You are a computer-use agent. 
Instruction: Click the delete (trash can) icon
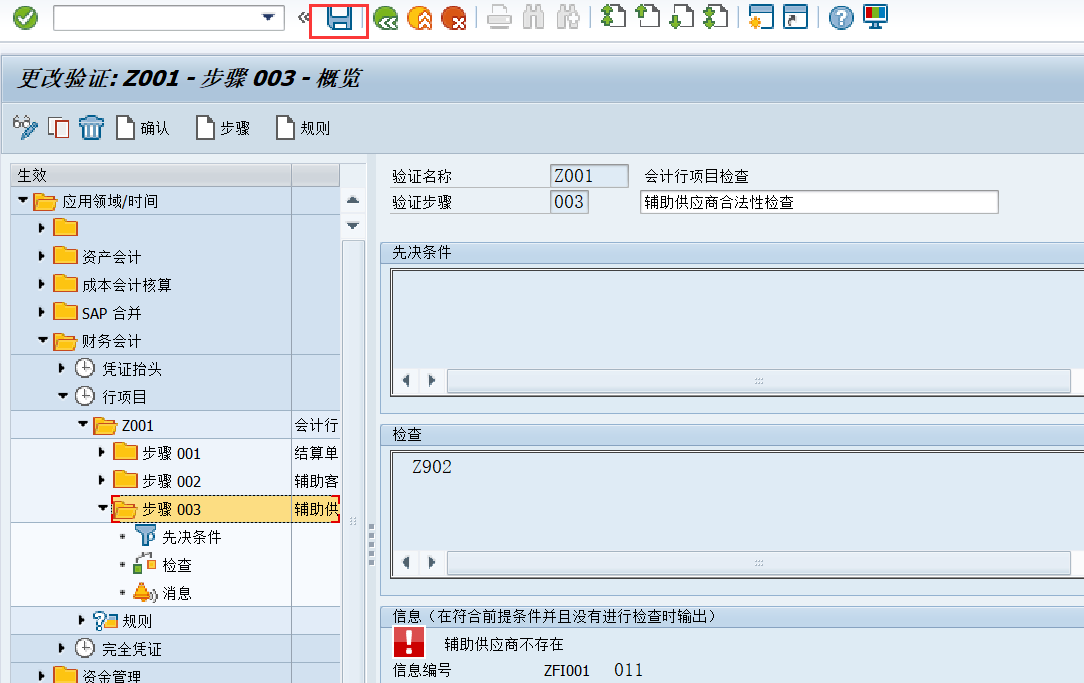point(92,127)
